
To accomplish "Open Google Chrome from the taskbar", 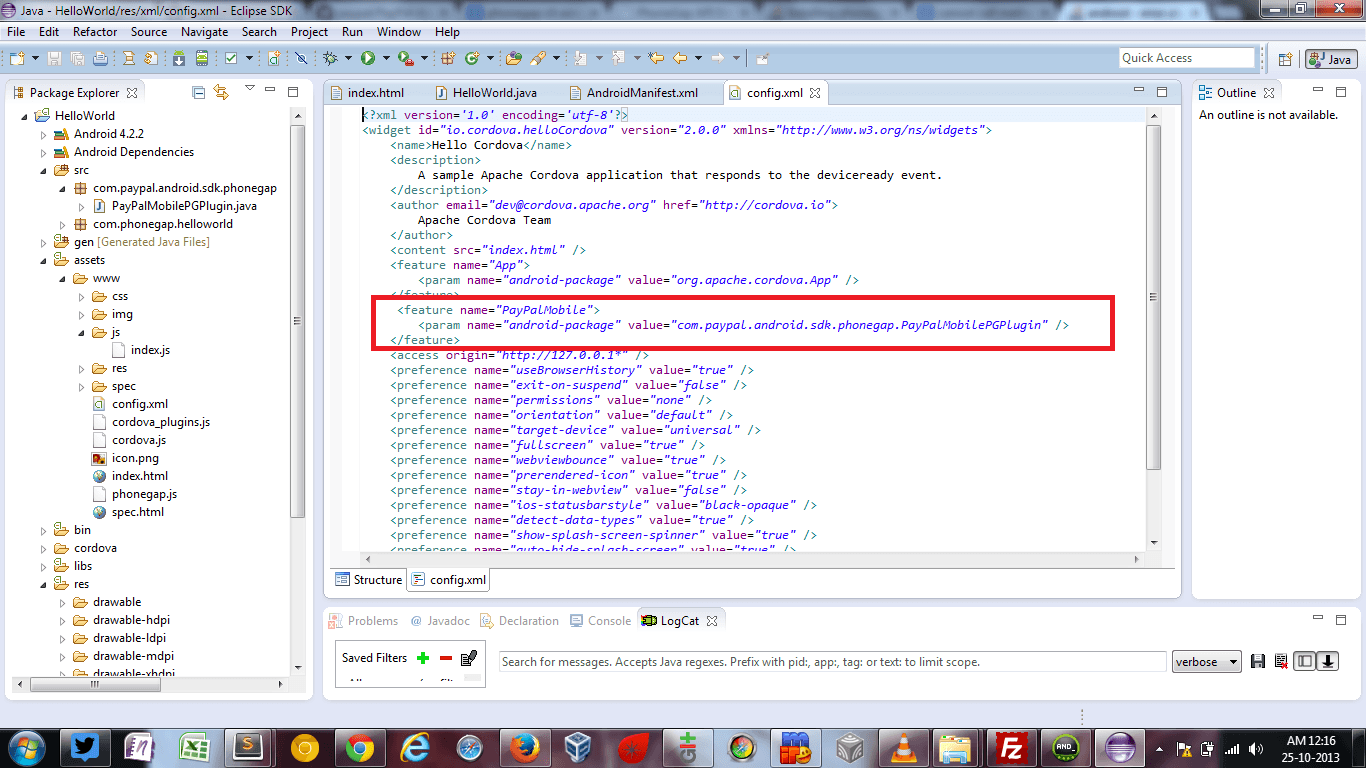I will pos(360,748).
